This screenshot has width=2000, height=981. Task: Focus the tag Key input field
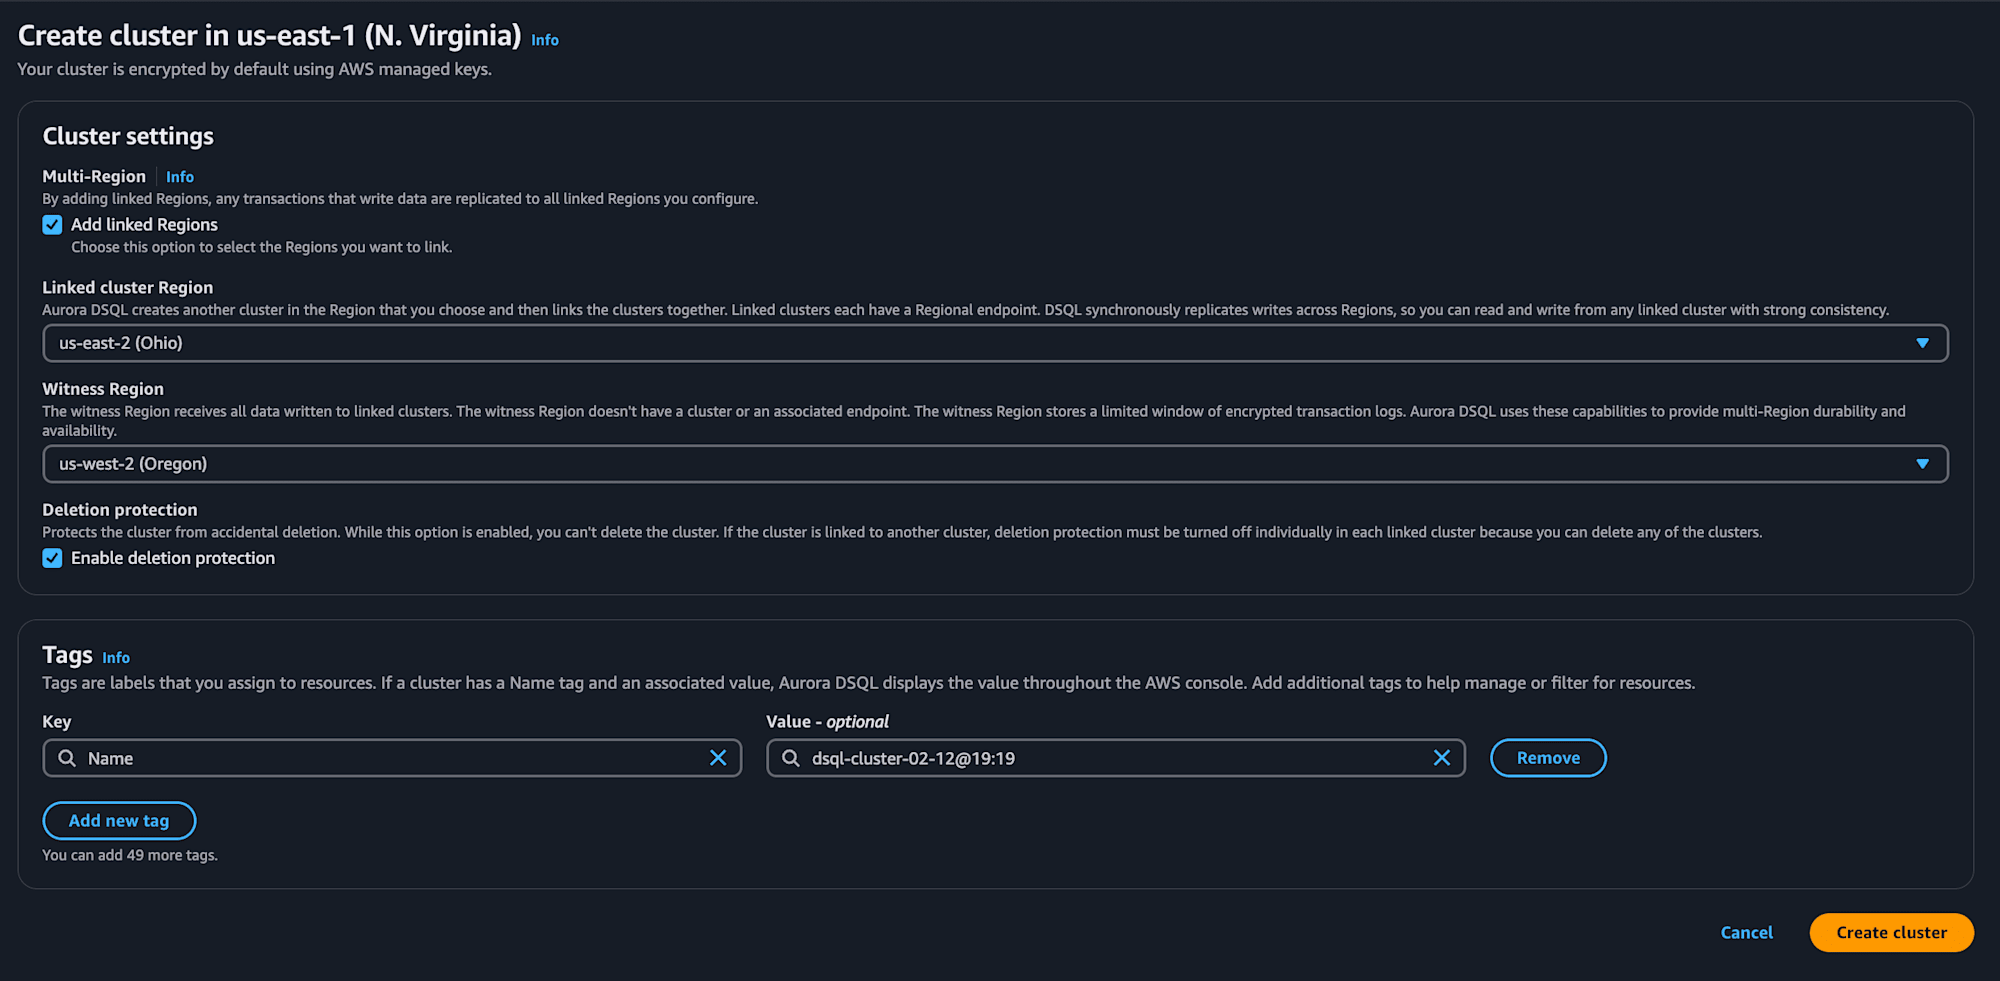tap(392, 758)
